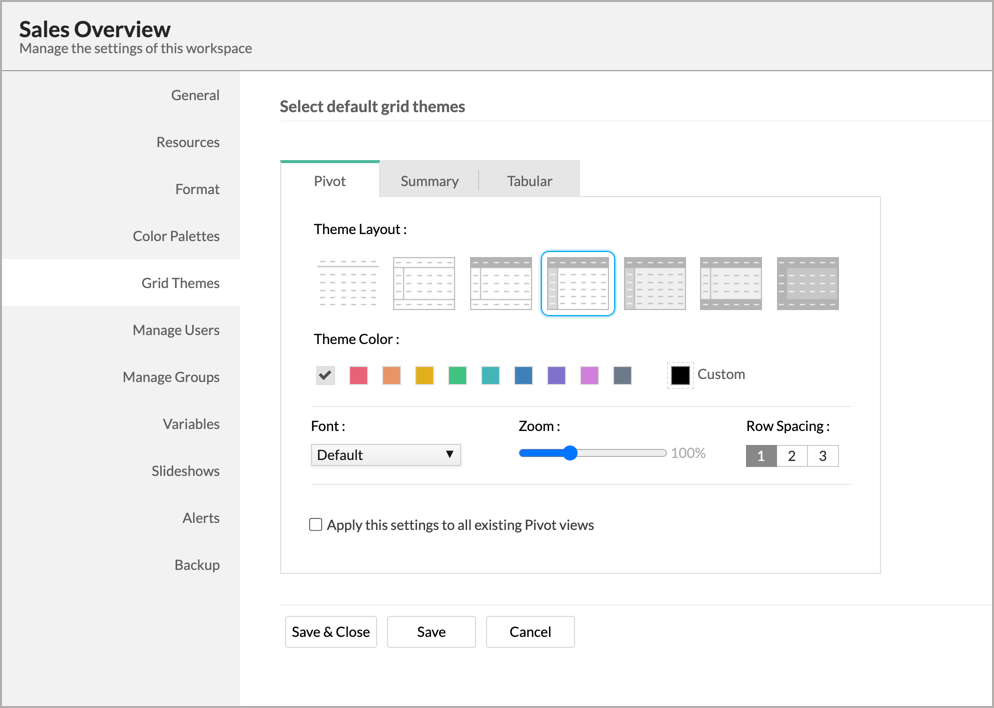The width and height of the screenshot is (994, 708).
Task: Select the blue theme color swatch
Action: (x=523, y=375)
